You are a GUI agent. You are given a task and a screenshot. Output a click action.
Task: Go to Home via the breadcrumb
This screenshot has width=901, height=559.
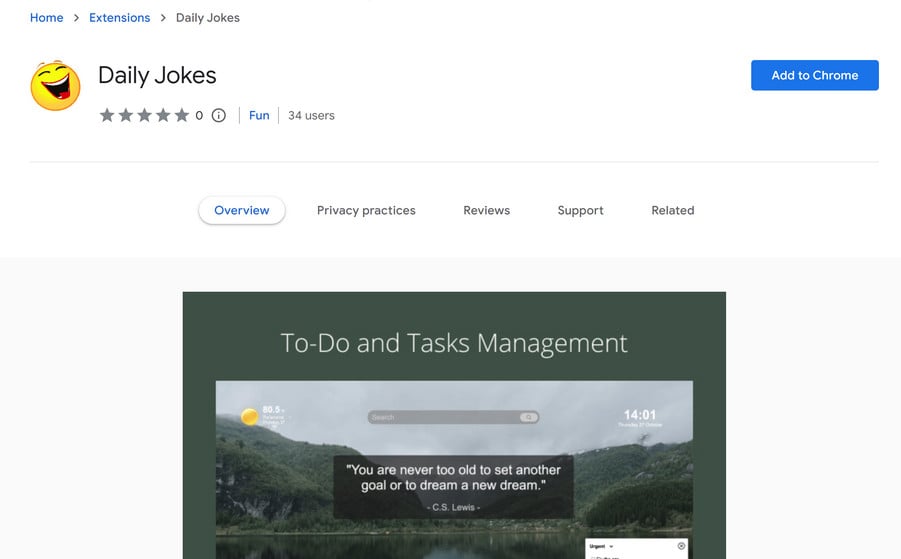[47, 17]
